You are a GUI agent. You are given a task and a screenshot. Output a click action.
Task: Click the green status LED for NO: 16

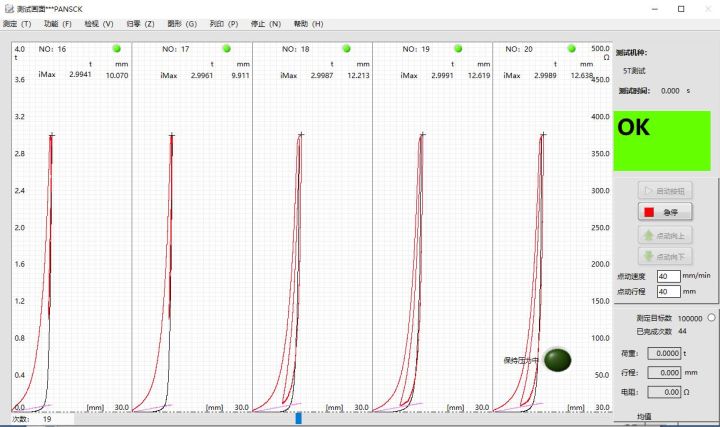click(x=116, y=48)
